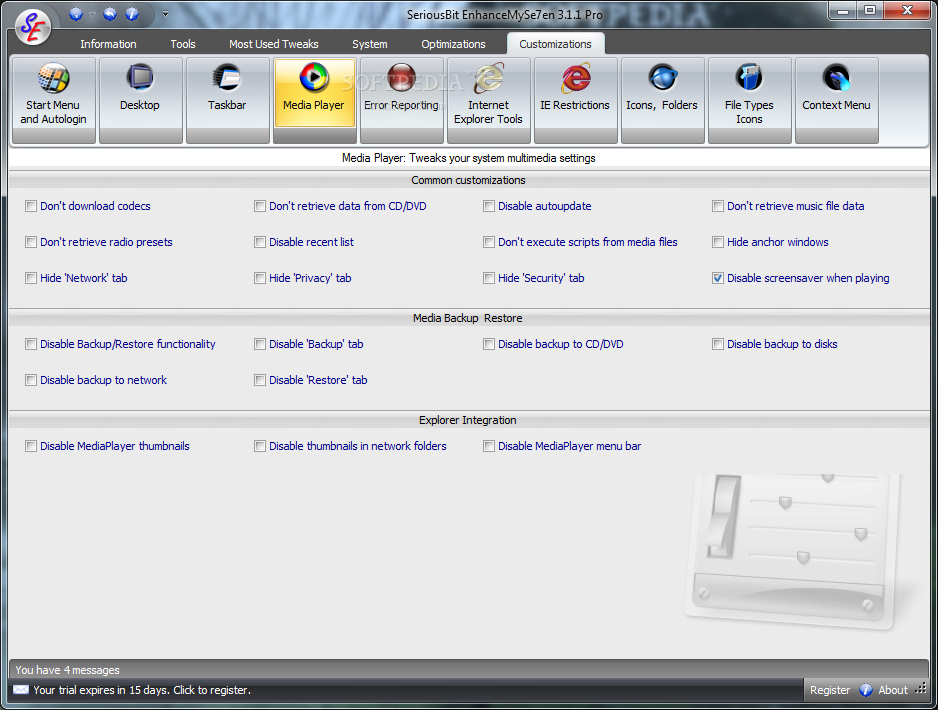Check Disable 'Restore' tab

click(x=260, y=380)
